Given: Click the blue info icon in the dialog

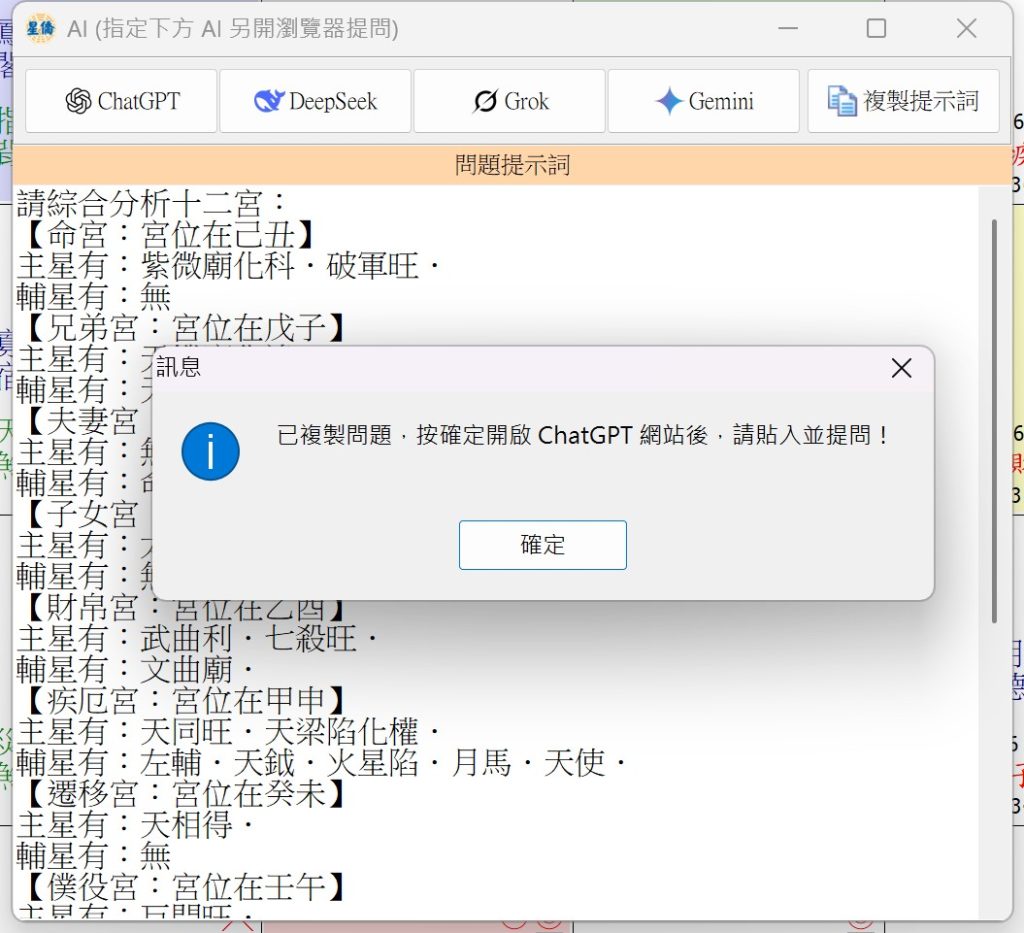Looking at the screenshot, I should 210,451.
